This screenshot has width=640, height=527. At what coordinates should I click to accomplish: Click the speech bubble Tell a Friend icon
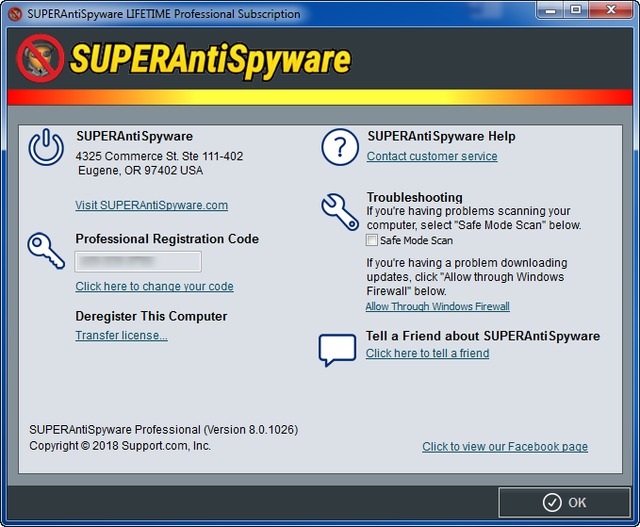(x=337, y=349)
